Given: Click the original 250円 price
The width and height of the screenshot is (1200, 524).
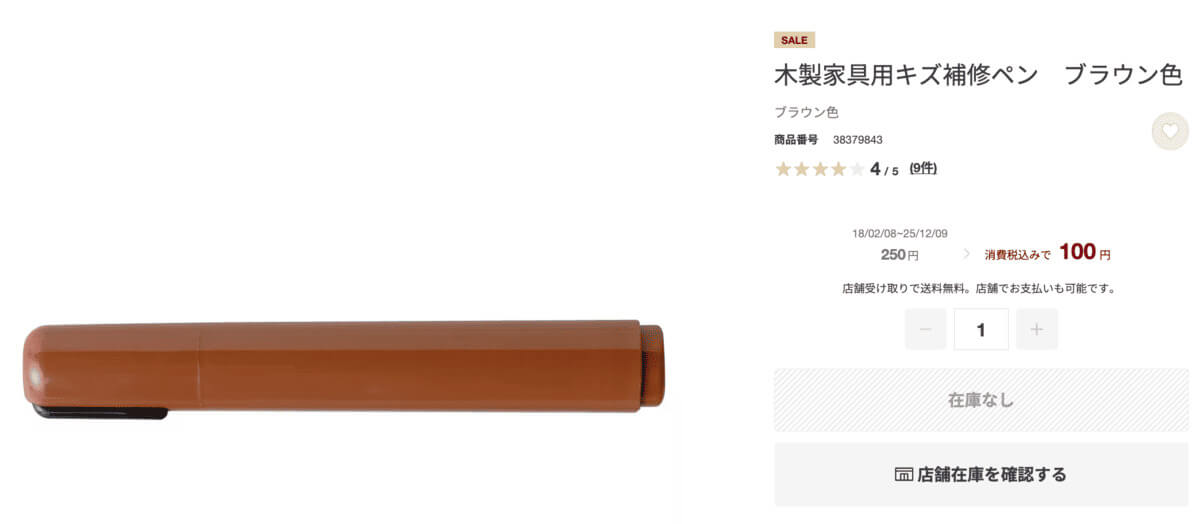Looking at the screenshot, I should pos(900,254).
